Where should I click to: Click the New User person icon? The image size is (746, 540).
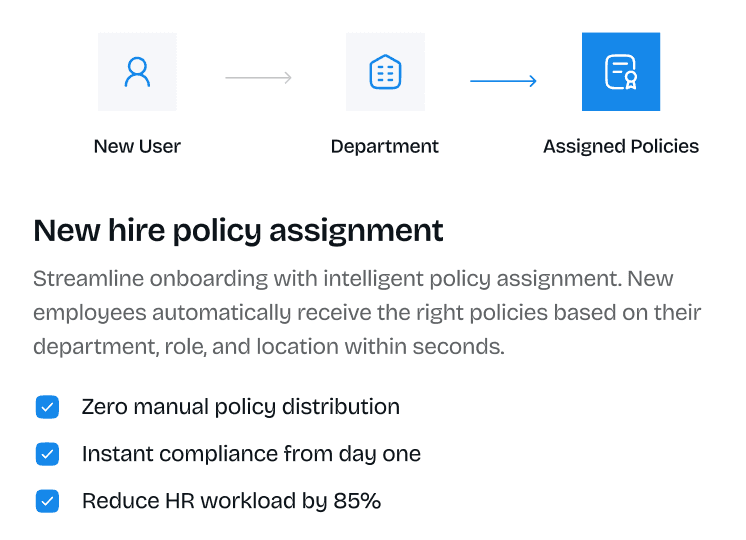(137, 72)
